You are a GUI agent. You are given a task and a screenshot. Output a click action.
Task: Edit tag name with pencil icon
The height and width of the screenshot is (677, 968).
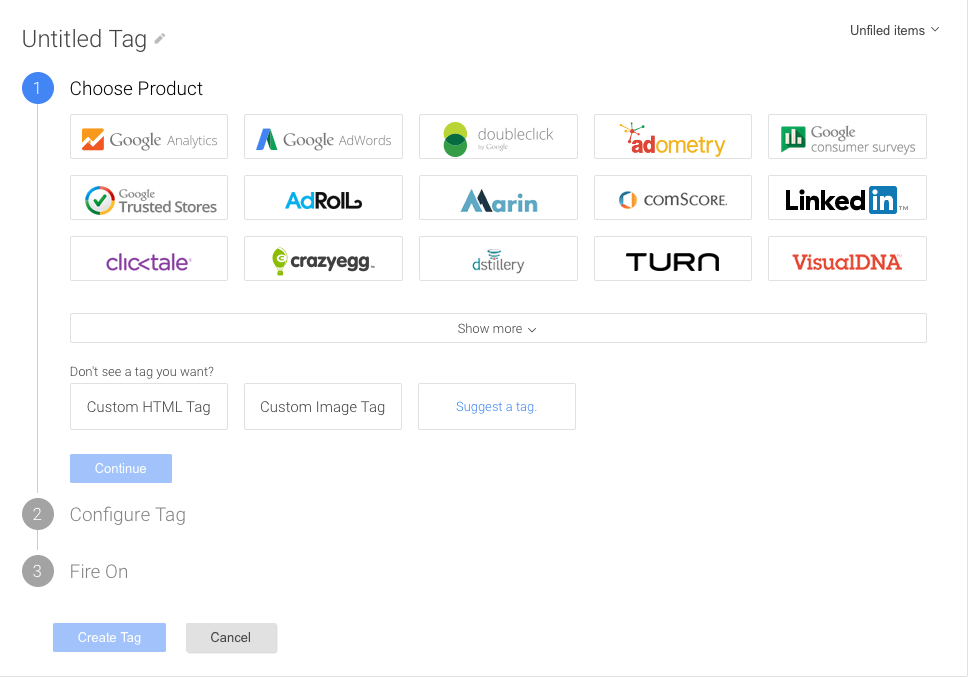pyautogui.click(x=160, y=39)
